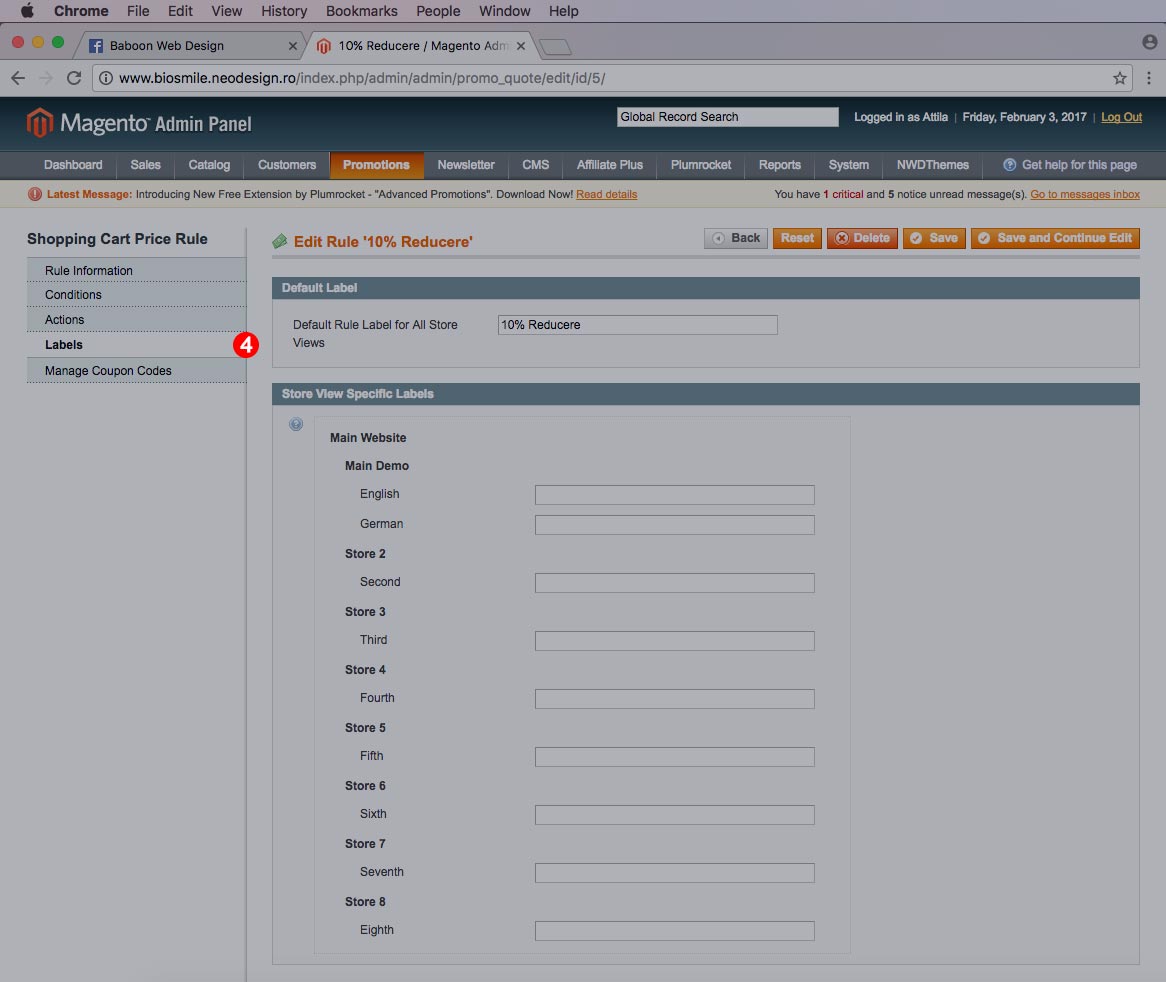The height and width of the screenshot is (982, 1166).
Task: Click the Reset button
Action: coord(797,238)
